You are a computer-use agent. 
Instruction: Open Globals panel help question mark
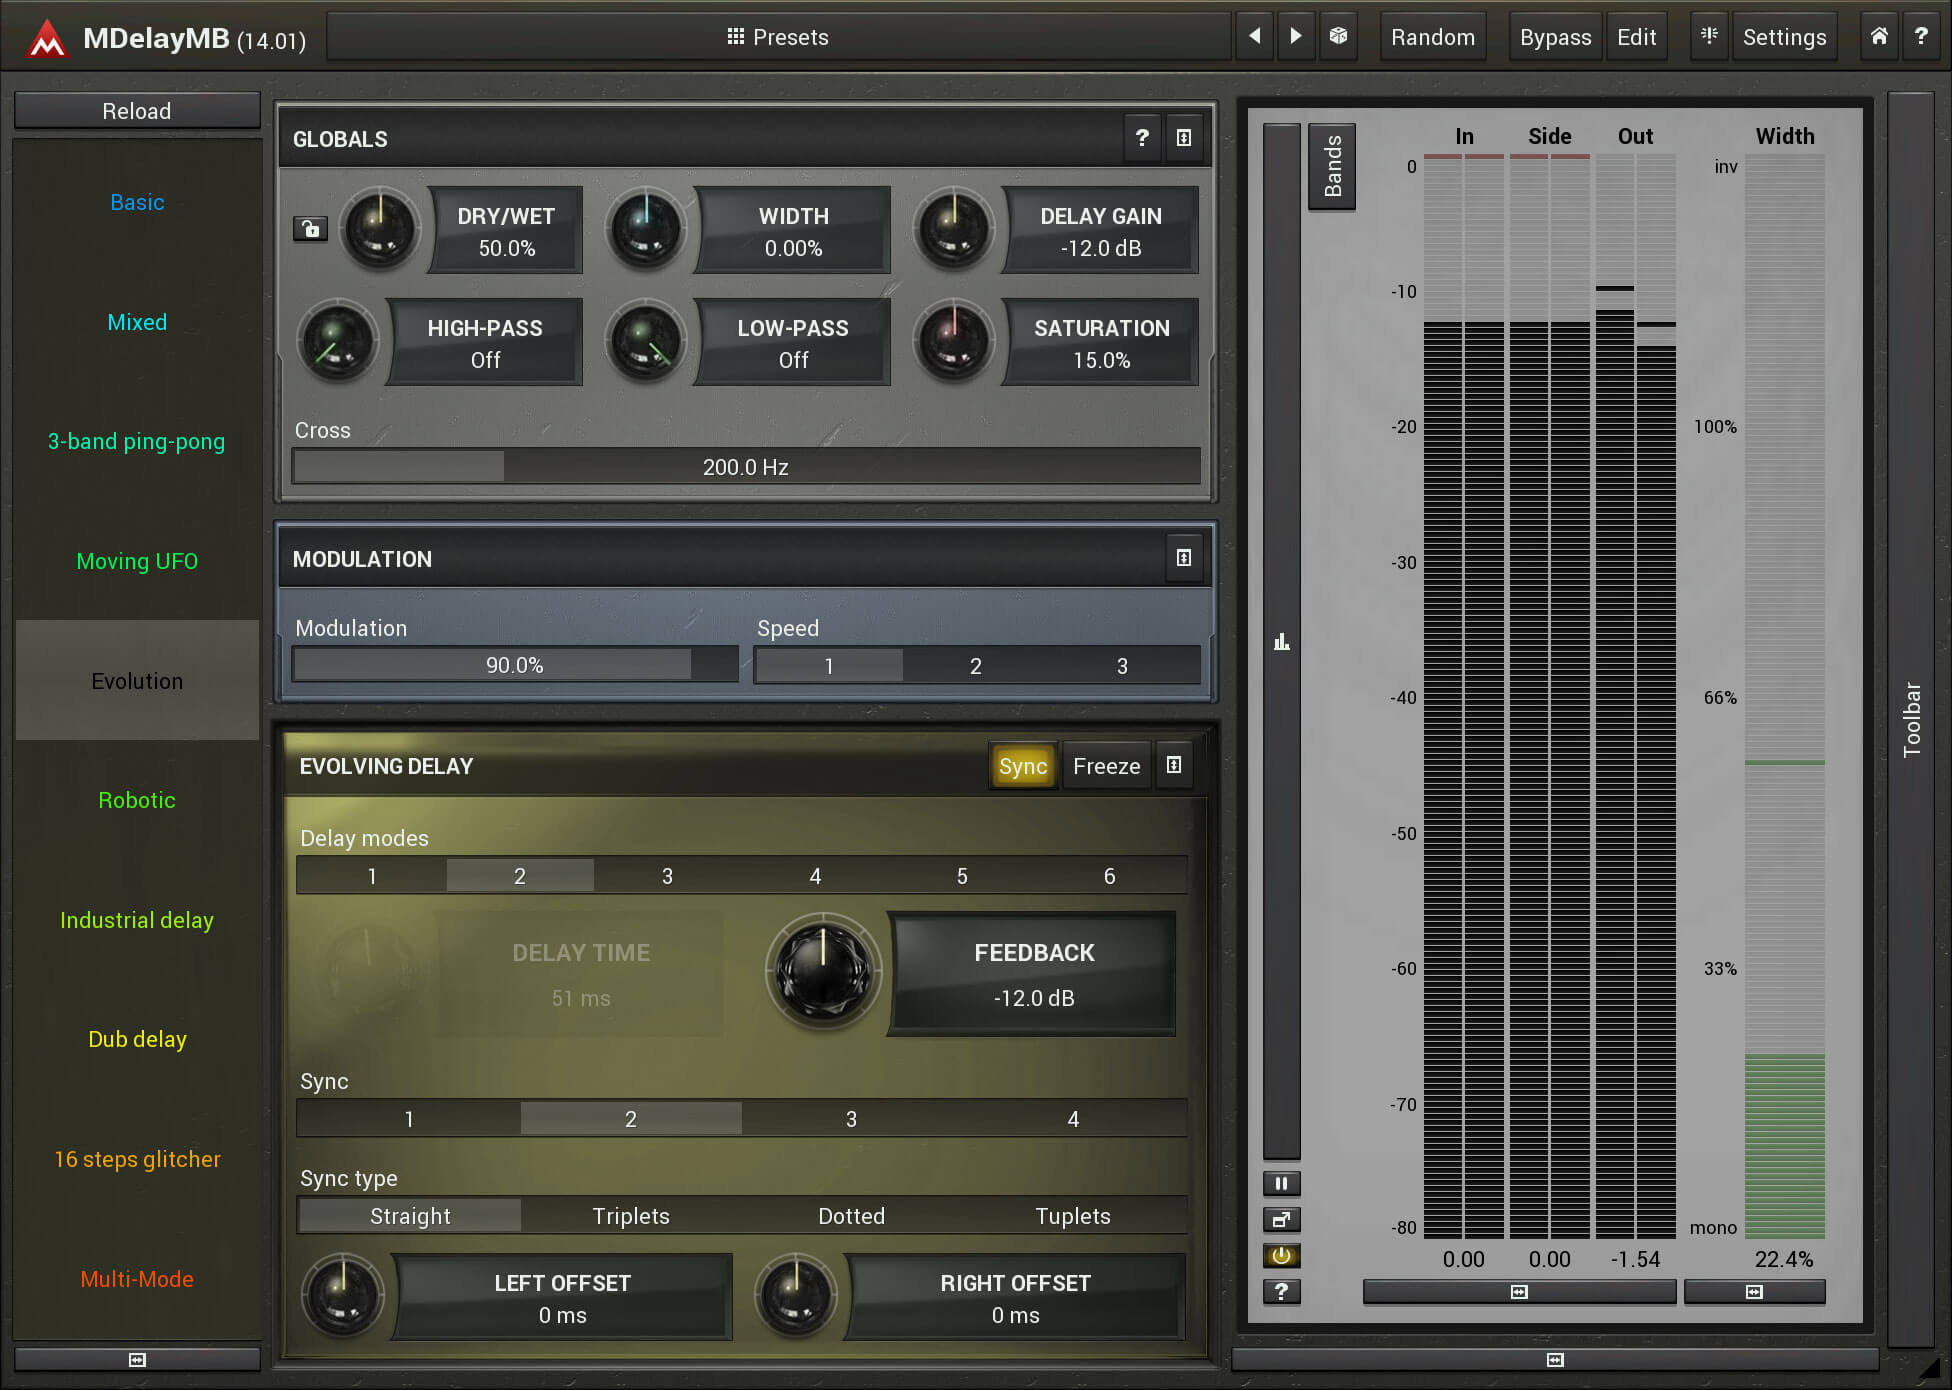tap(1142, 138)
